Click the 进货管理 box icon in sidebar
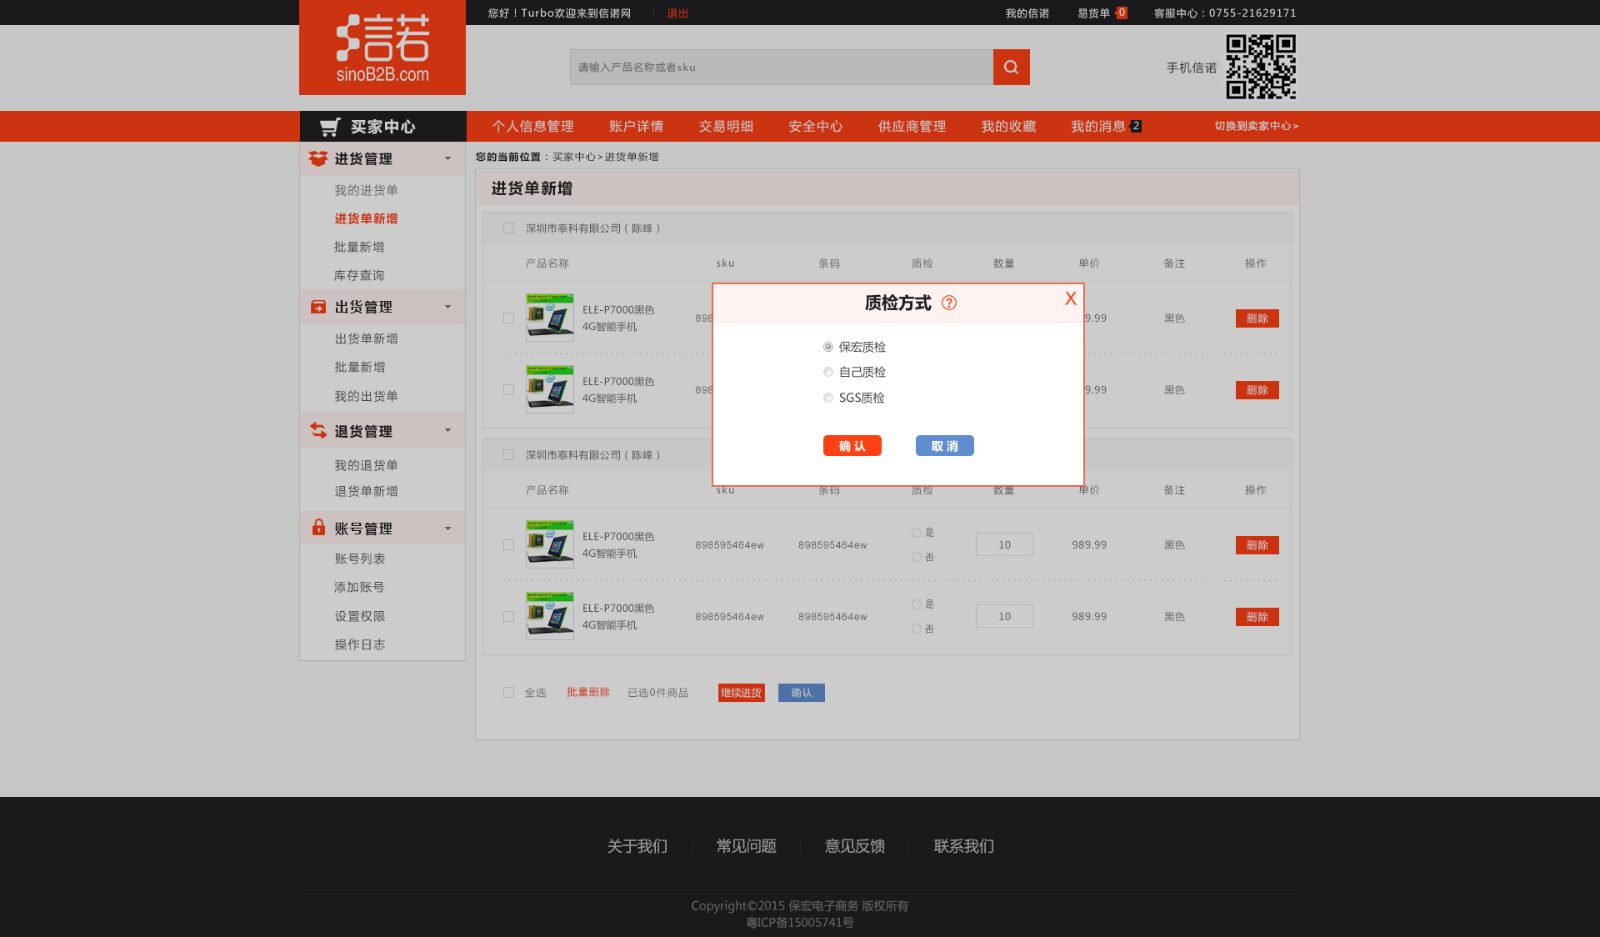1600x937 pixels. click(318, 159)
